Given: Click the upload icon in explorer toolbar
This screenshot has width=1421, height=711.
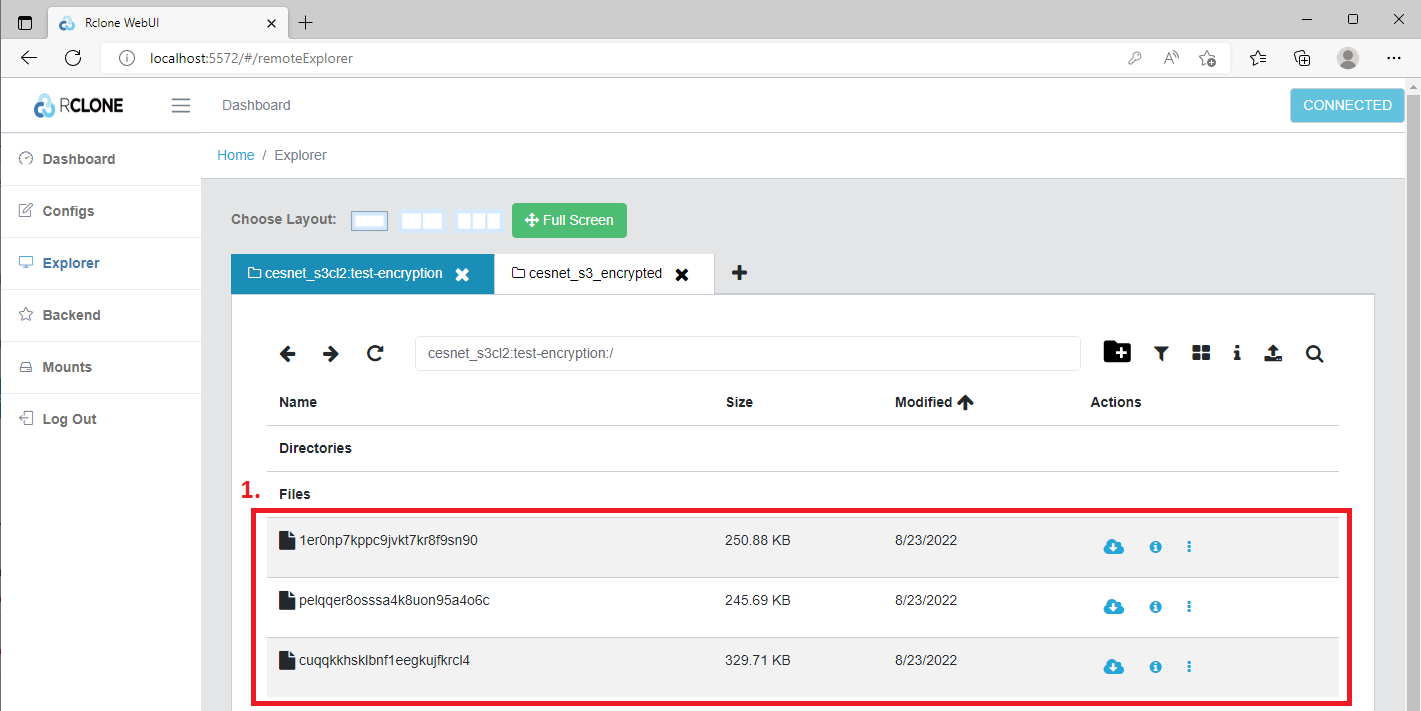Looking at the screenshot, I should [1273, 353].
